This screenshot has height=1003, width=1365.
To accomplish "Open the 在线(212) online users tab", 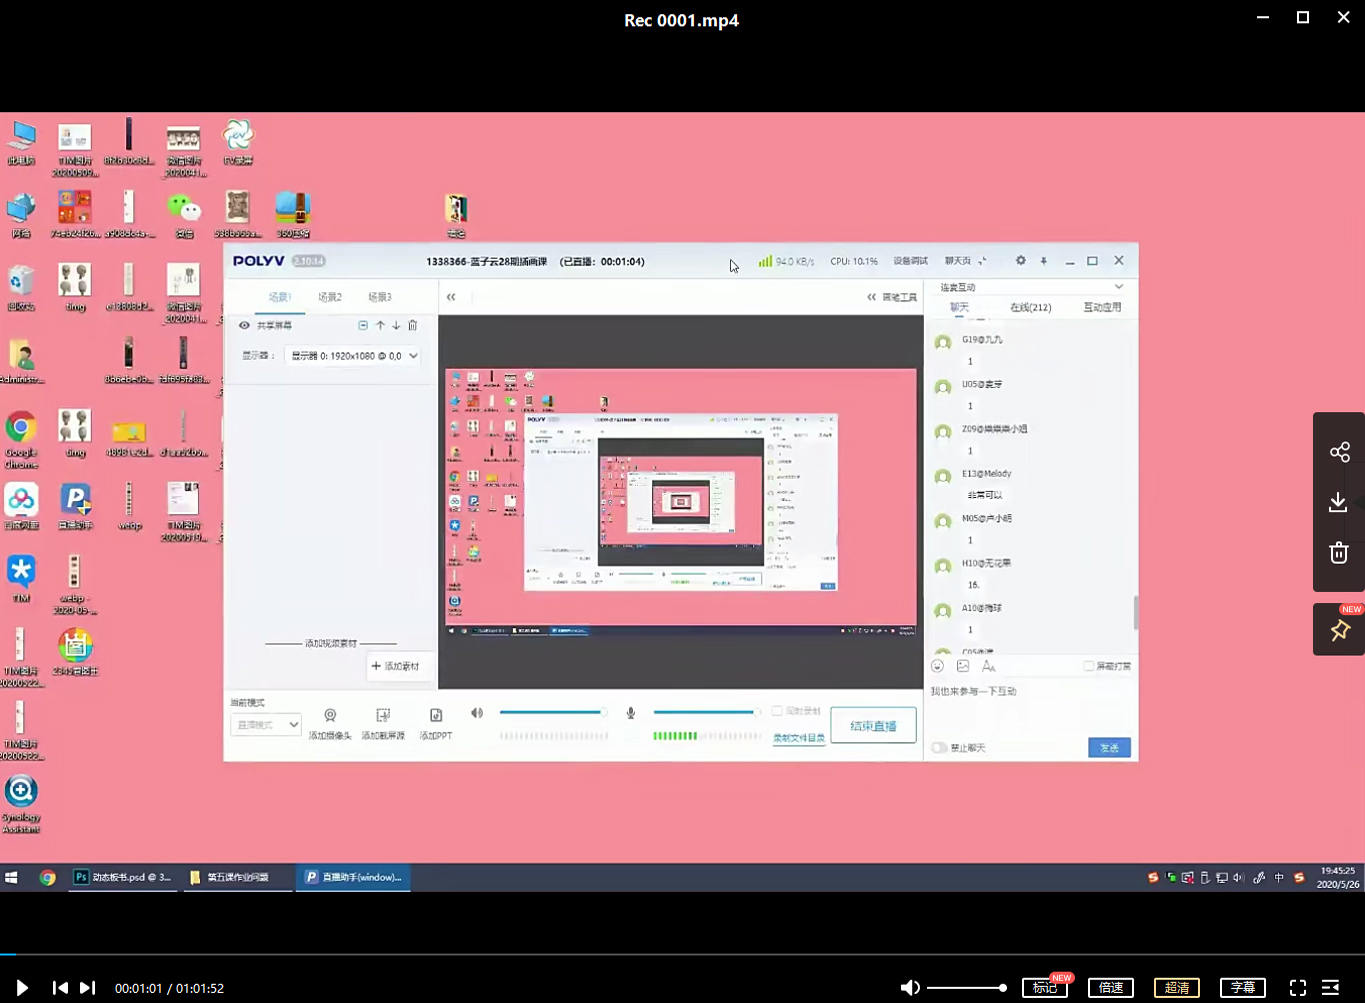I will point(1030,307).
